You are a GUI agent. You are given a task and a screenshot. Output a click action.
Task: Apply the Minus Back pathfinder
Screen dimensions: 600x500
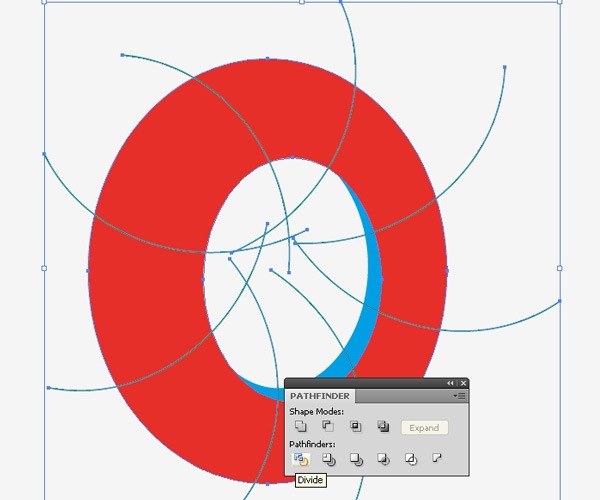437,458
